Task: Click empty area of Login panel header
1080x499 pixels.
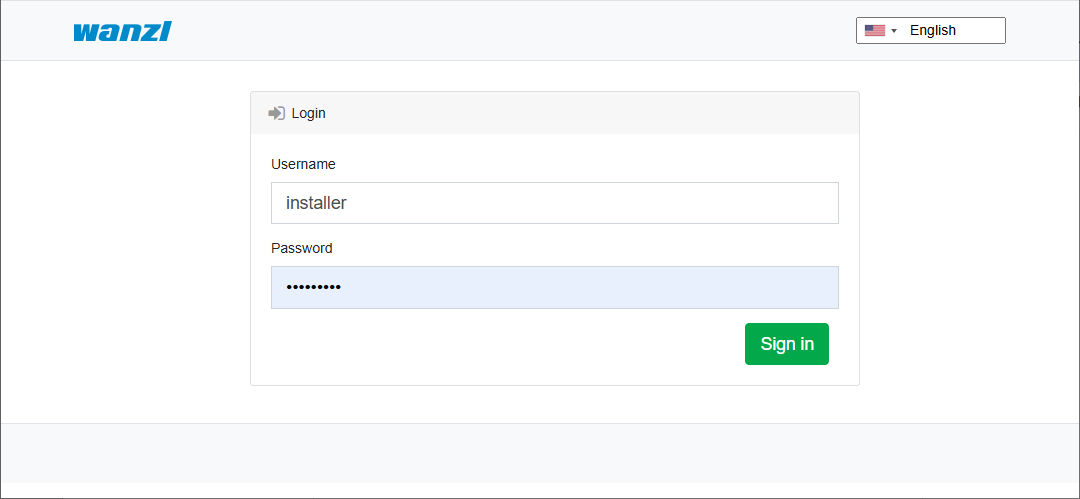Action: click(600, 113)
